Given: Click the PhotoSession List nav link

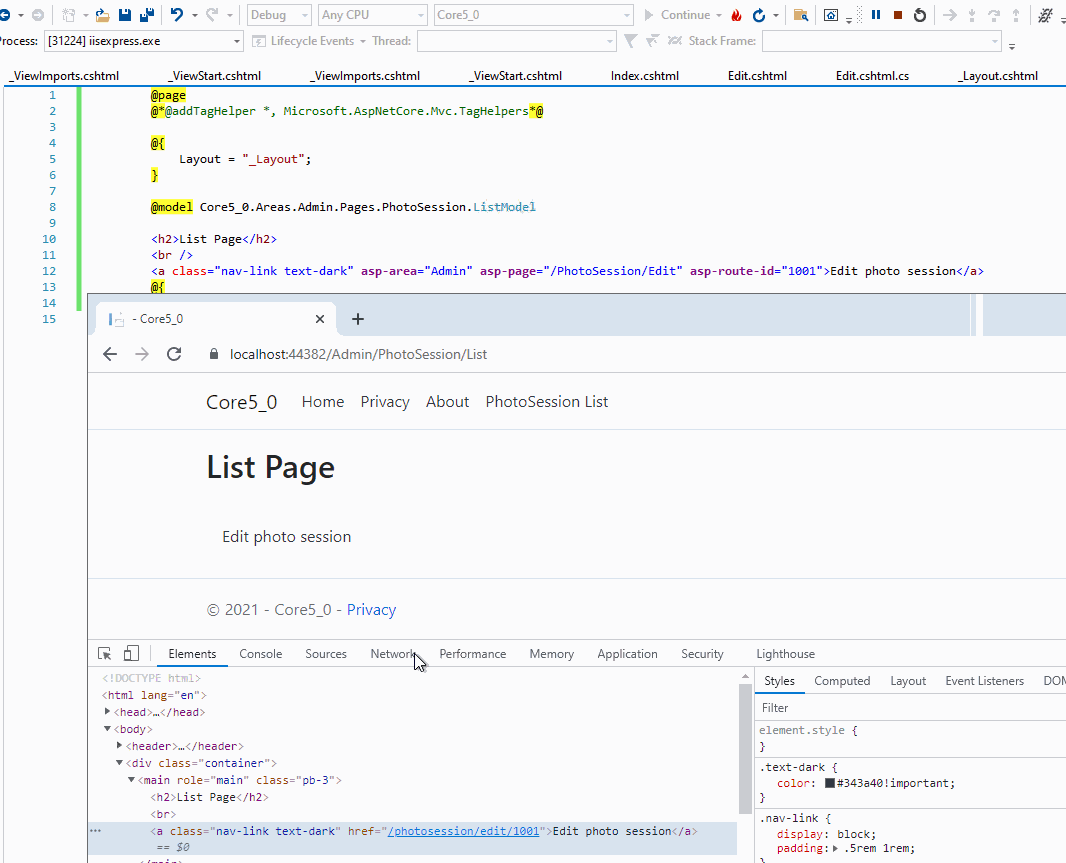Looking at the screenshot, I should point(547,402).
